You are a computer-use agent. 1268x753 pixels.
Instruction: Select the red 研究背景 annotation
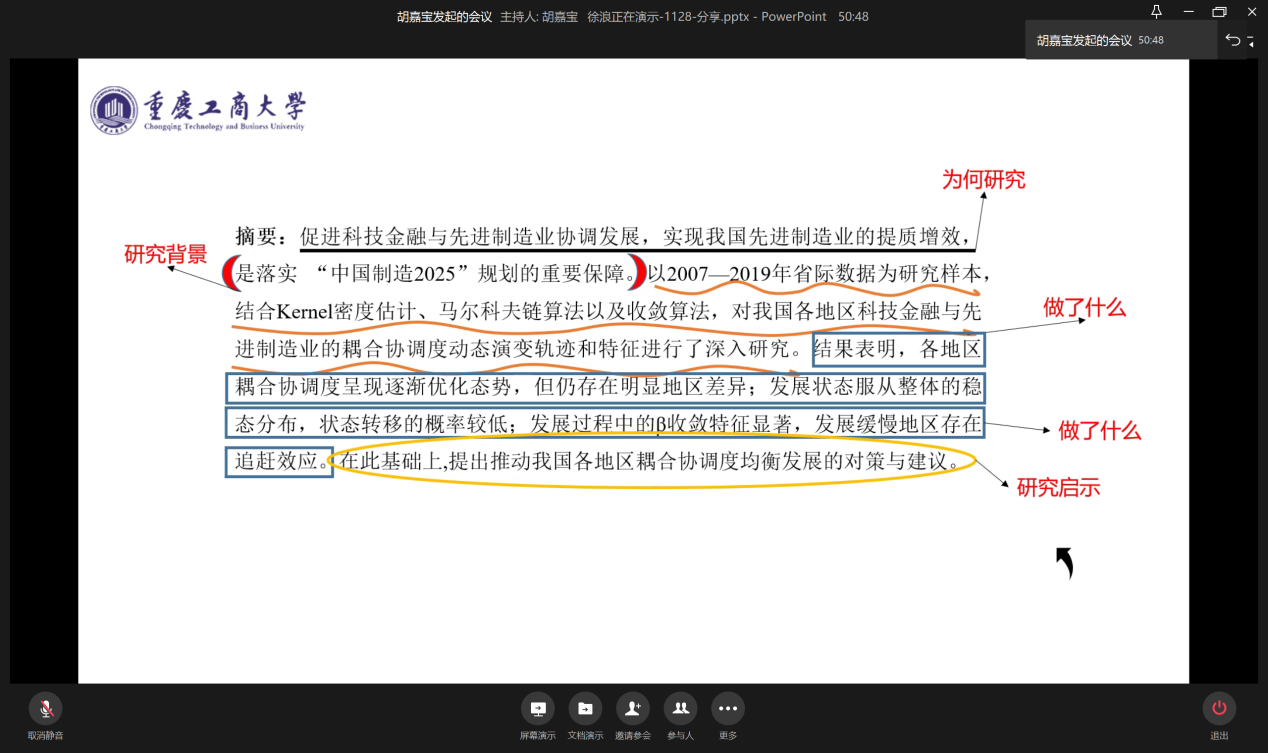165,254
